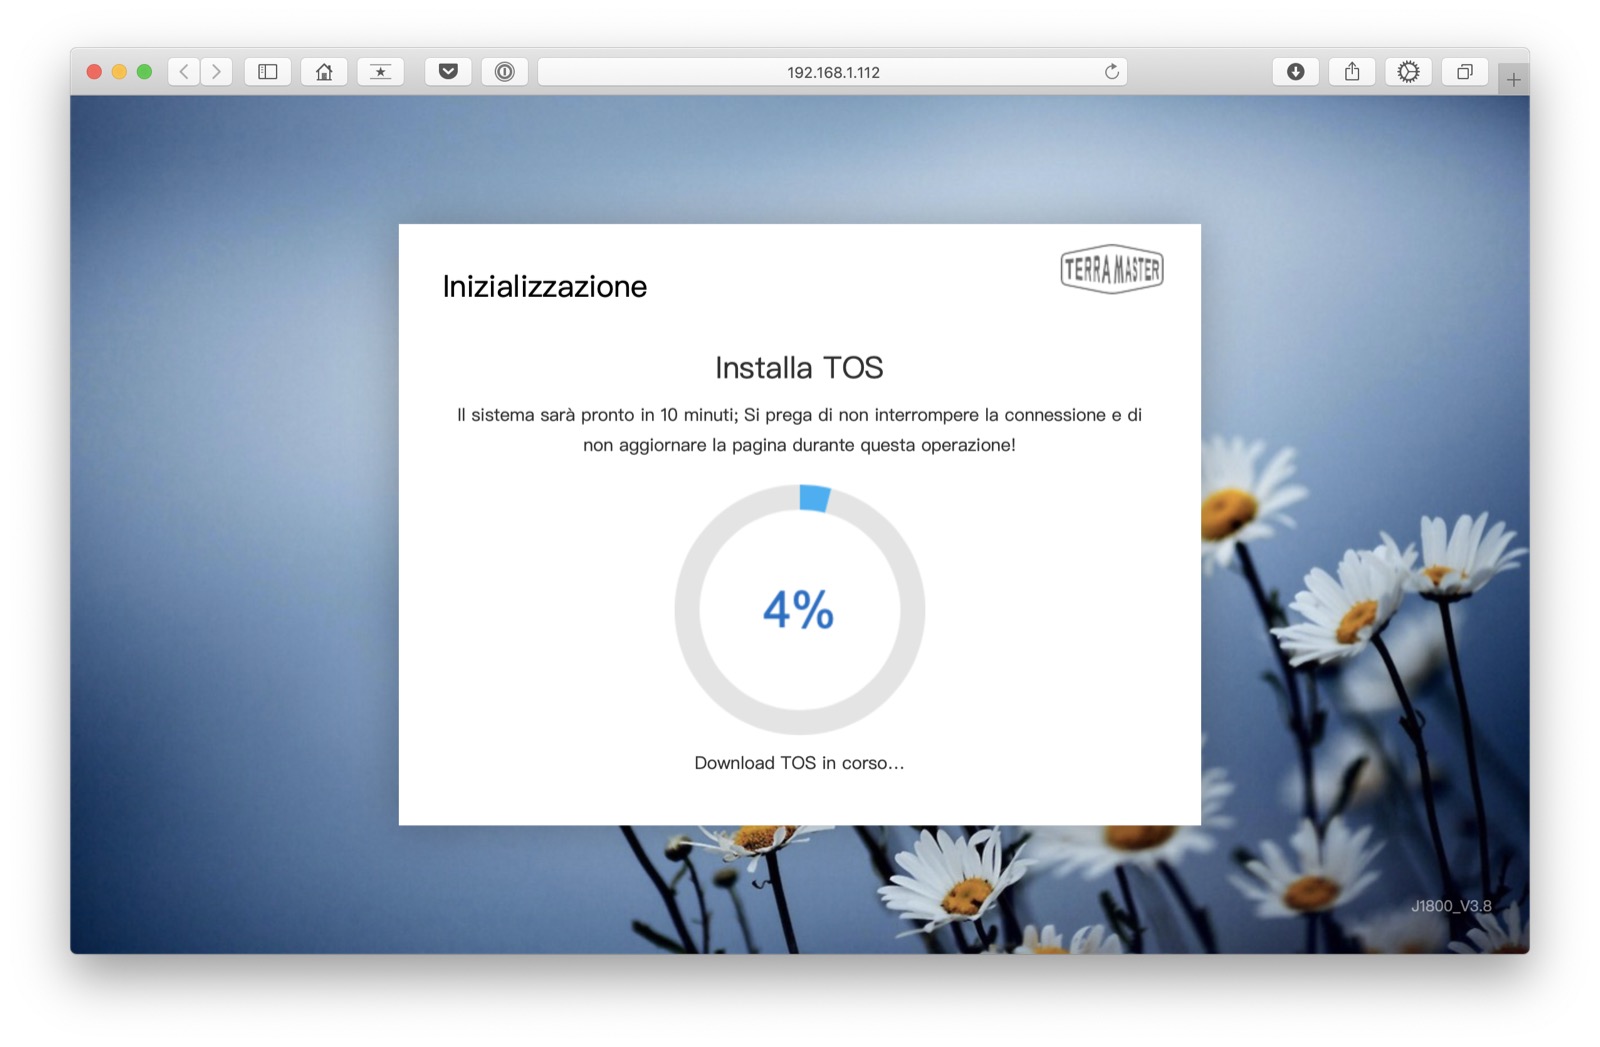Viewport: 1600px width, 1047px height.
Task: Open the 1Password extension
Action: pyautogui.click(x=505, y=72)
